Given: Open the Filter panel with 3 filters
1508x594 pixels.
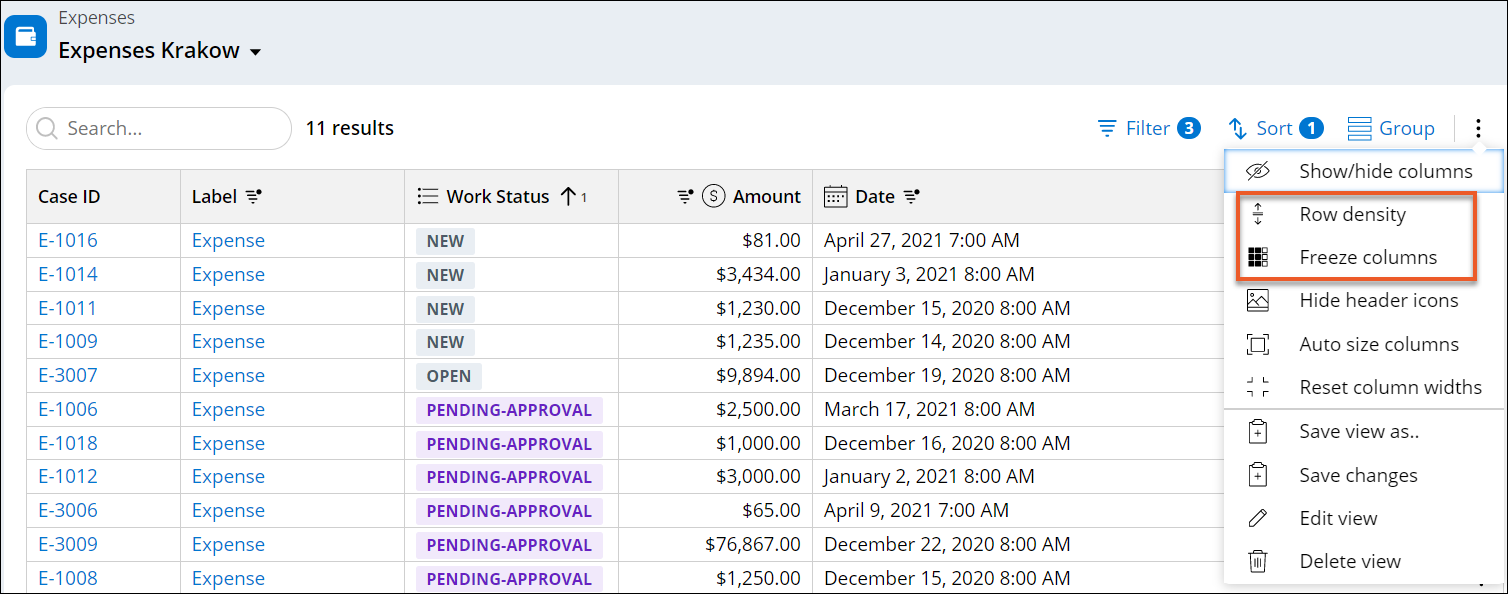Looking at the screenshot, I should (x=1148, y=129).
